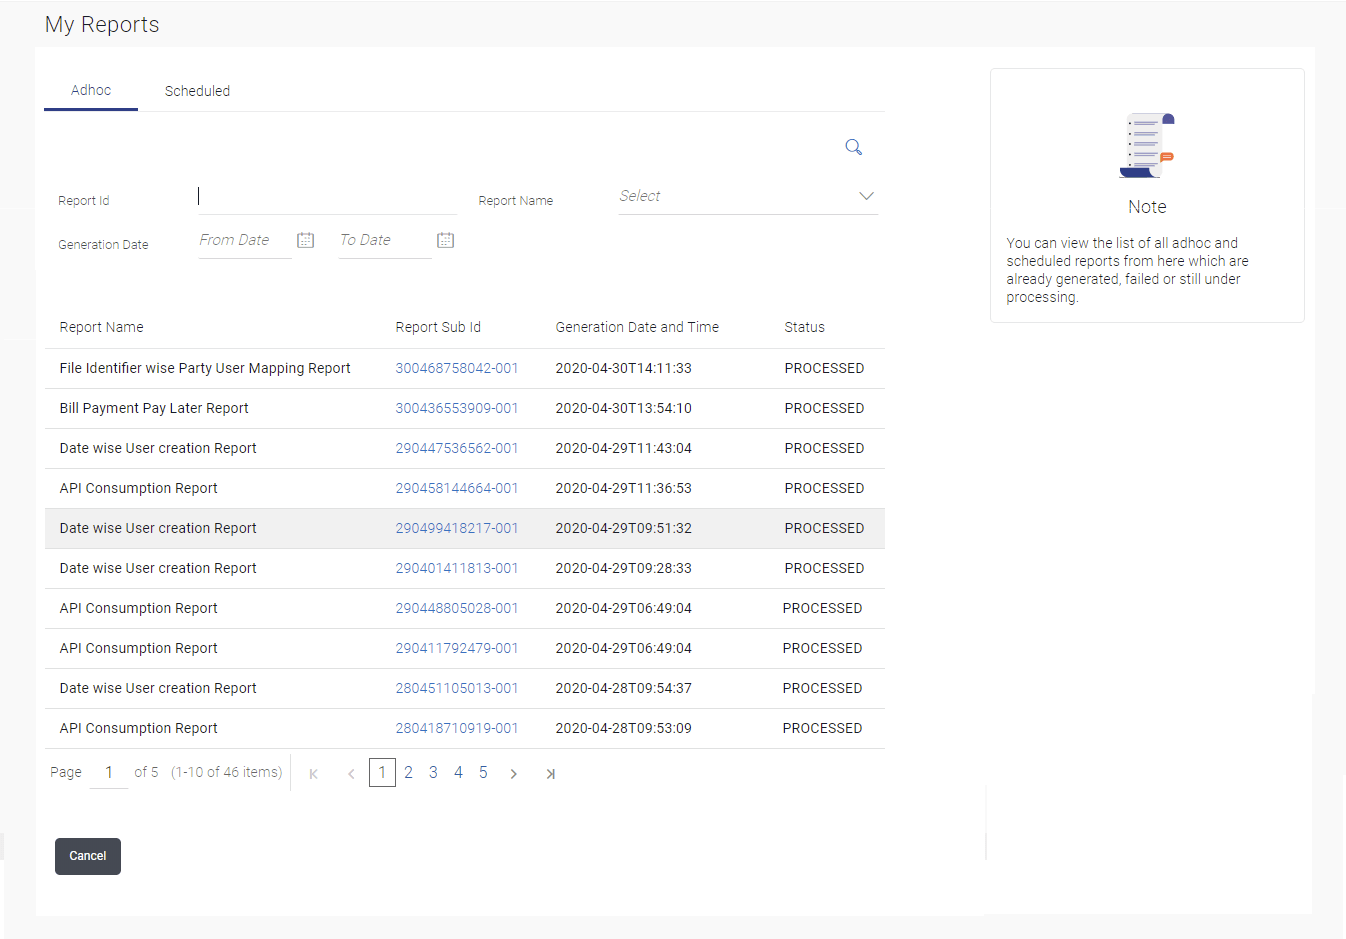Open the To Date calendar picker
1346x939 pixels.
click(446, 240)
